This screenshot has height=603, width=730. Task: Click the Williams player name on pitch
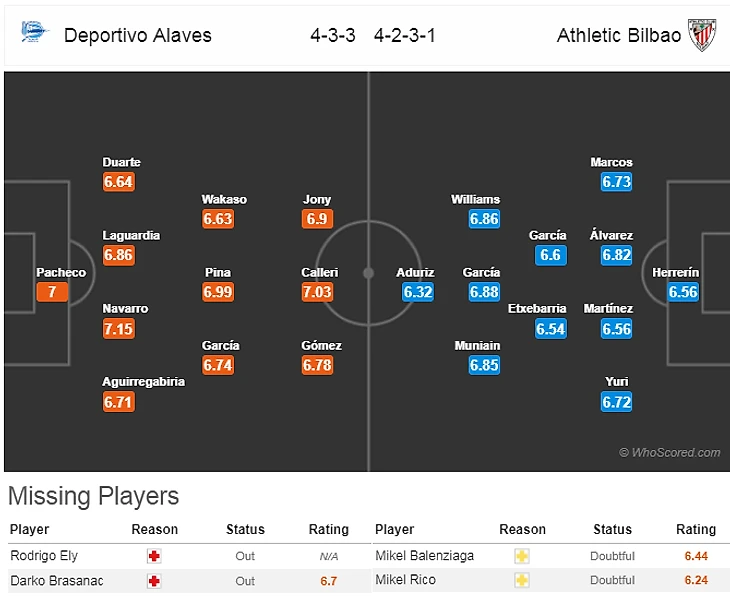pyautogui.click(x=475, y=199)
